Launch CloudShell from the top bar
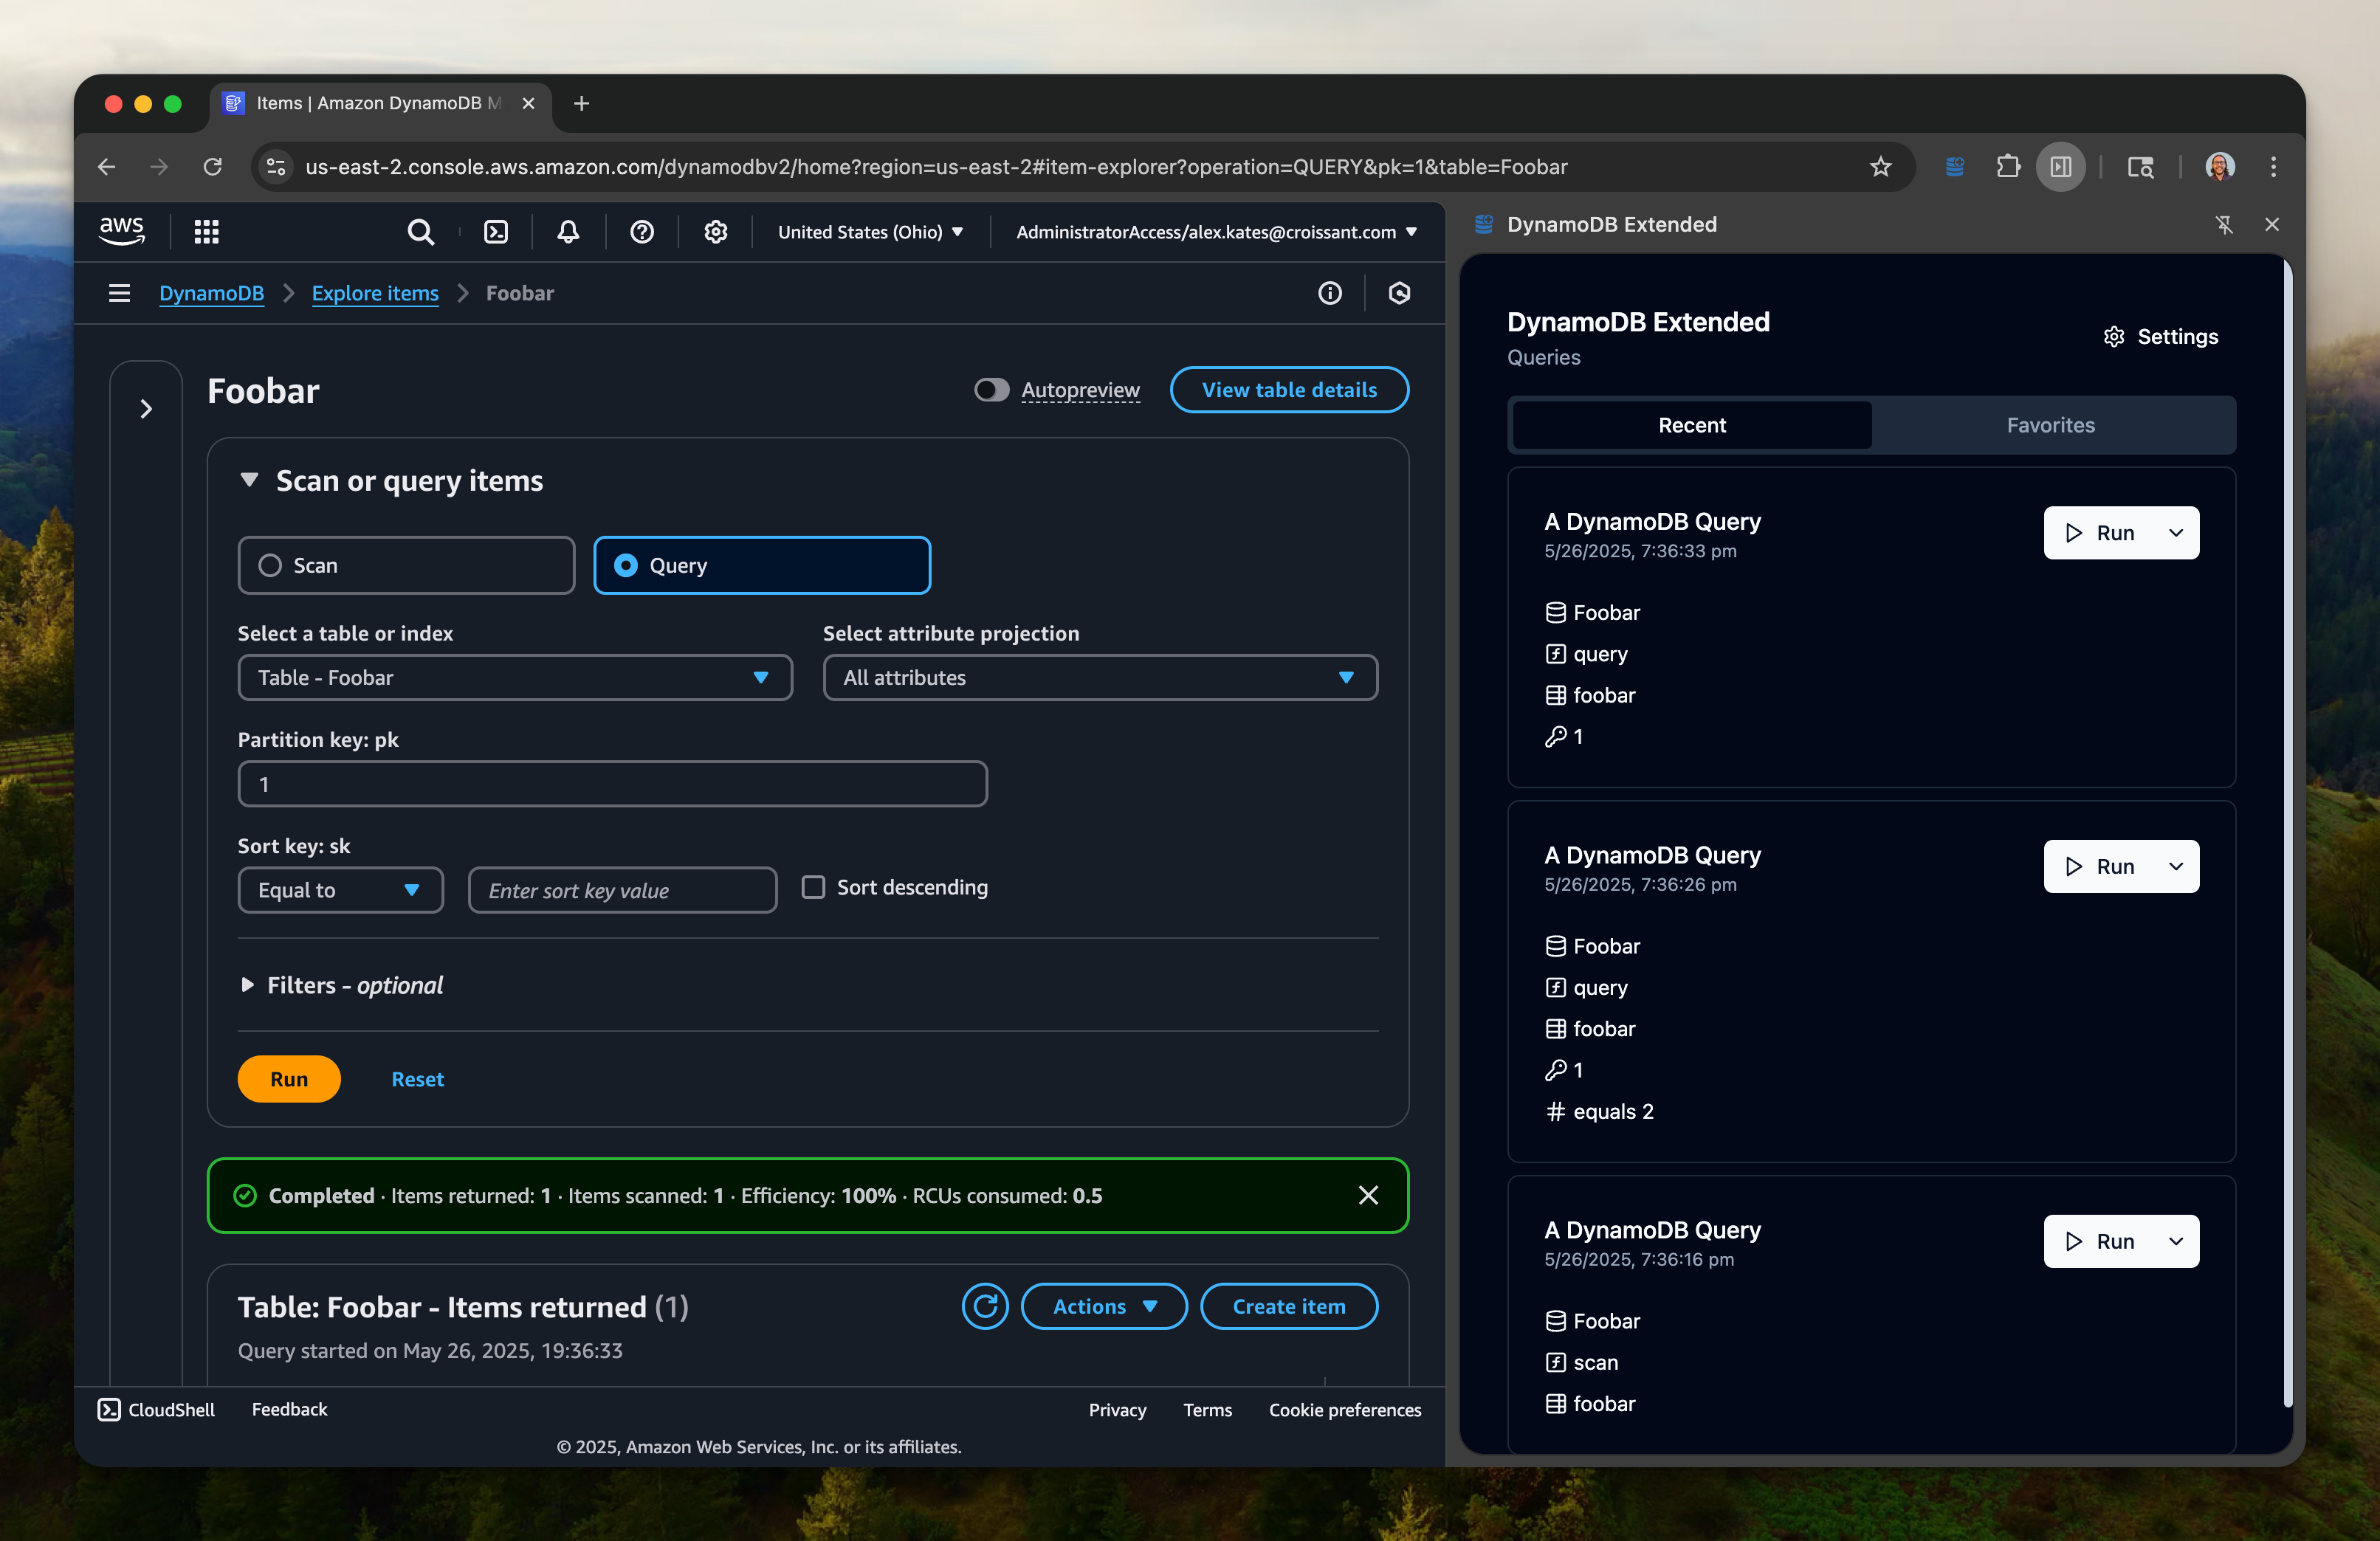Screen dimensions: 2380x1541 click(496, 232)
